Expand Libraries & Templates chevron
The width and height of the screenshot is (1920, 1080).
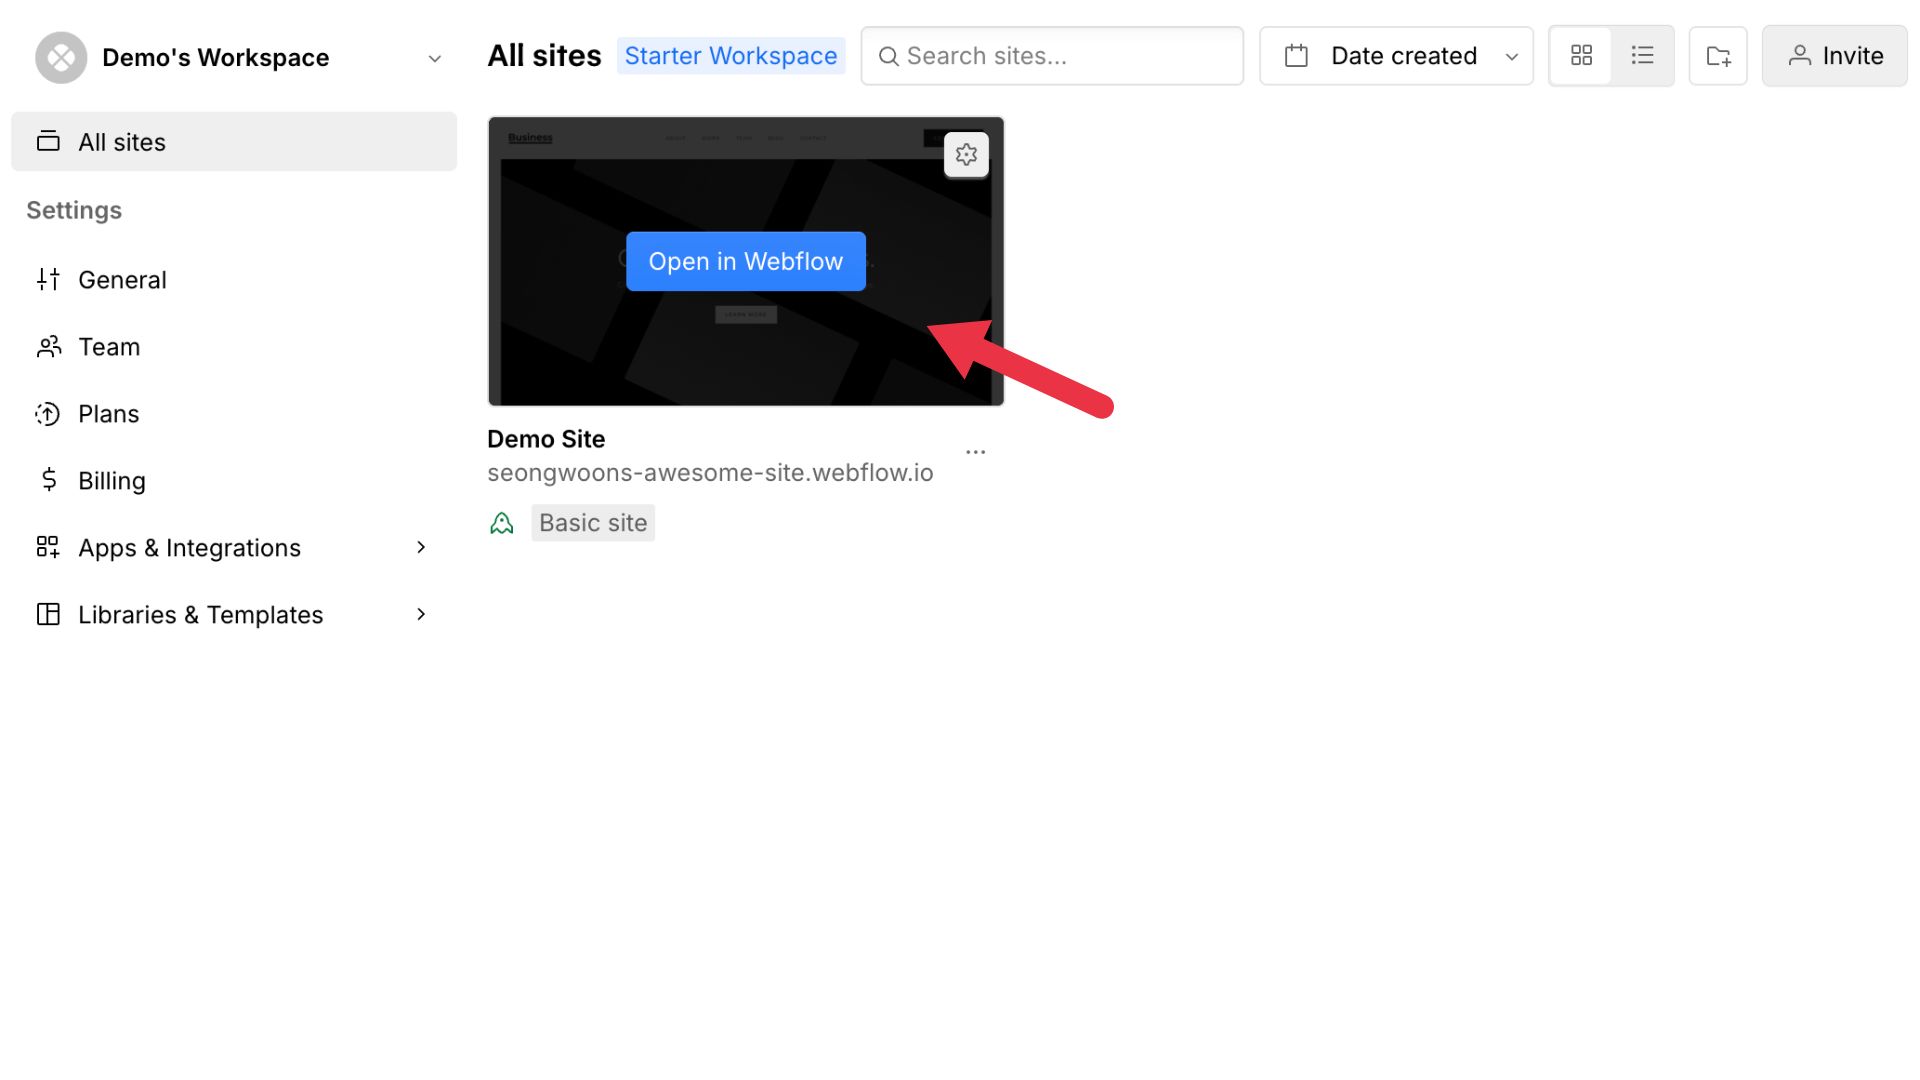point(421,614)
